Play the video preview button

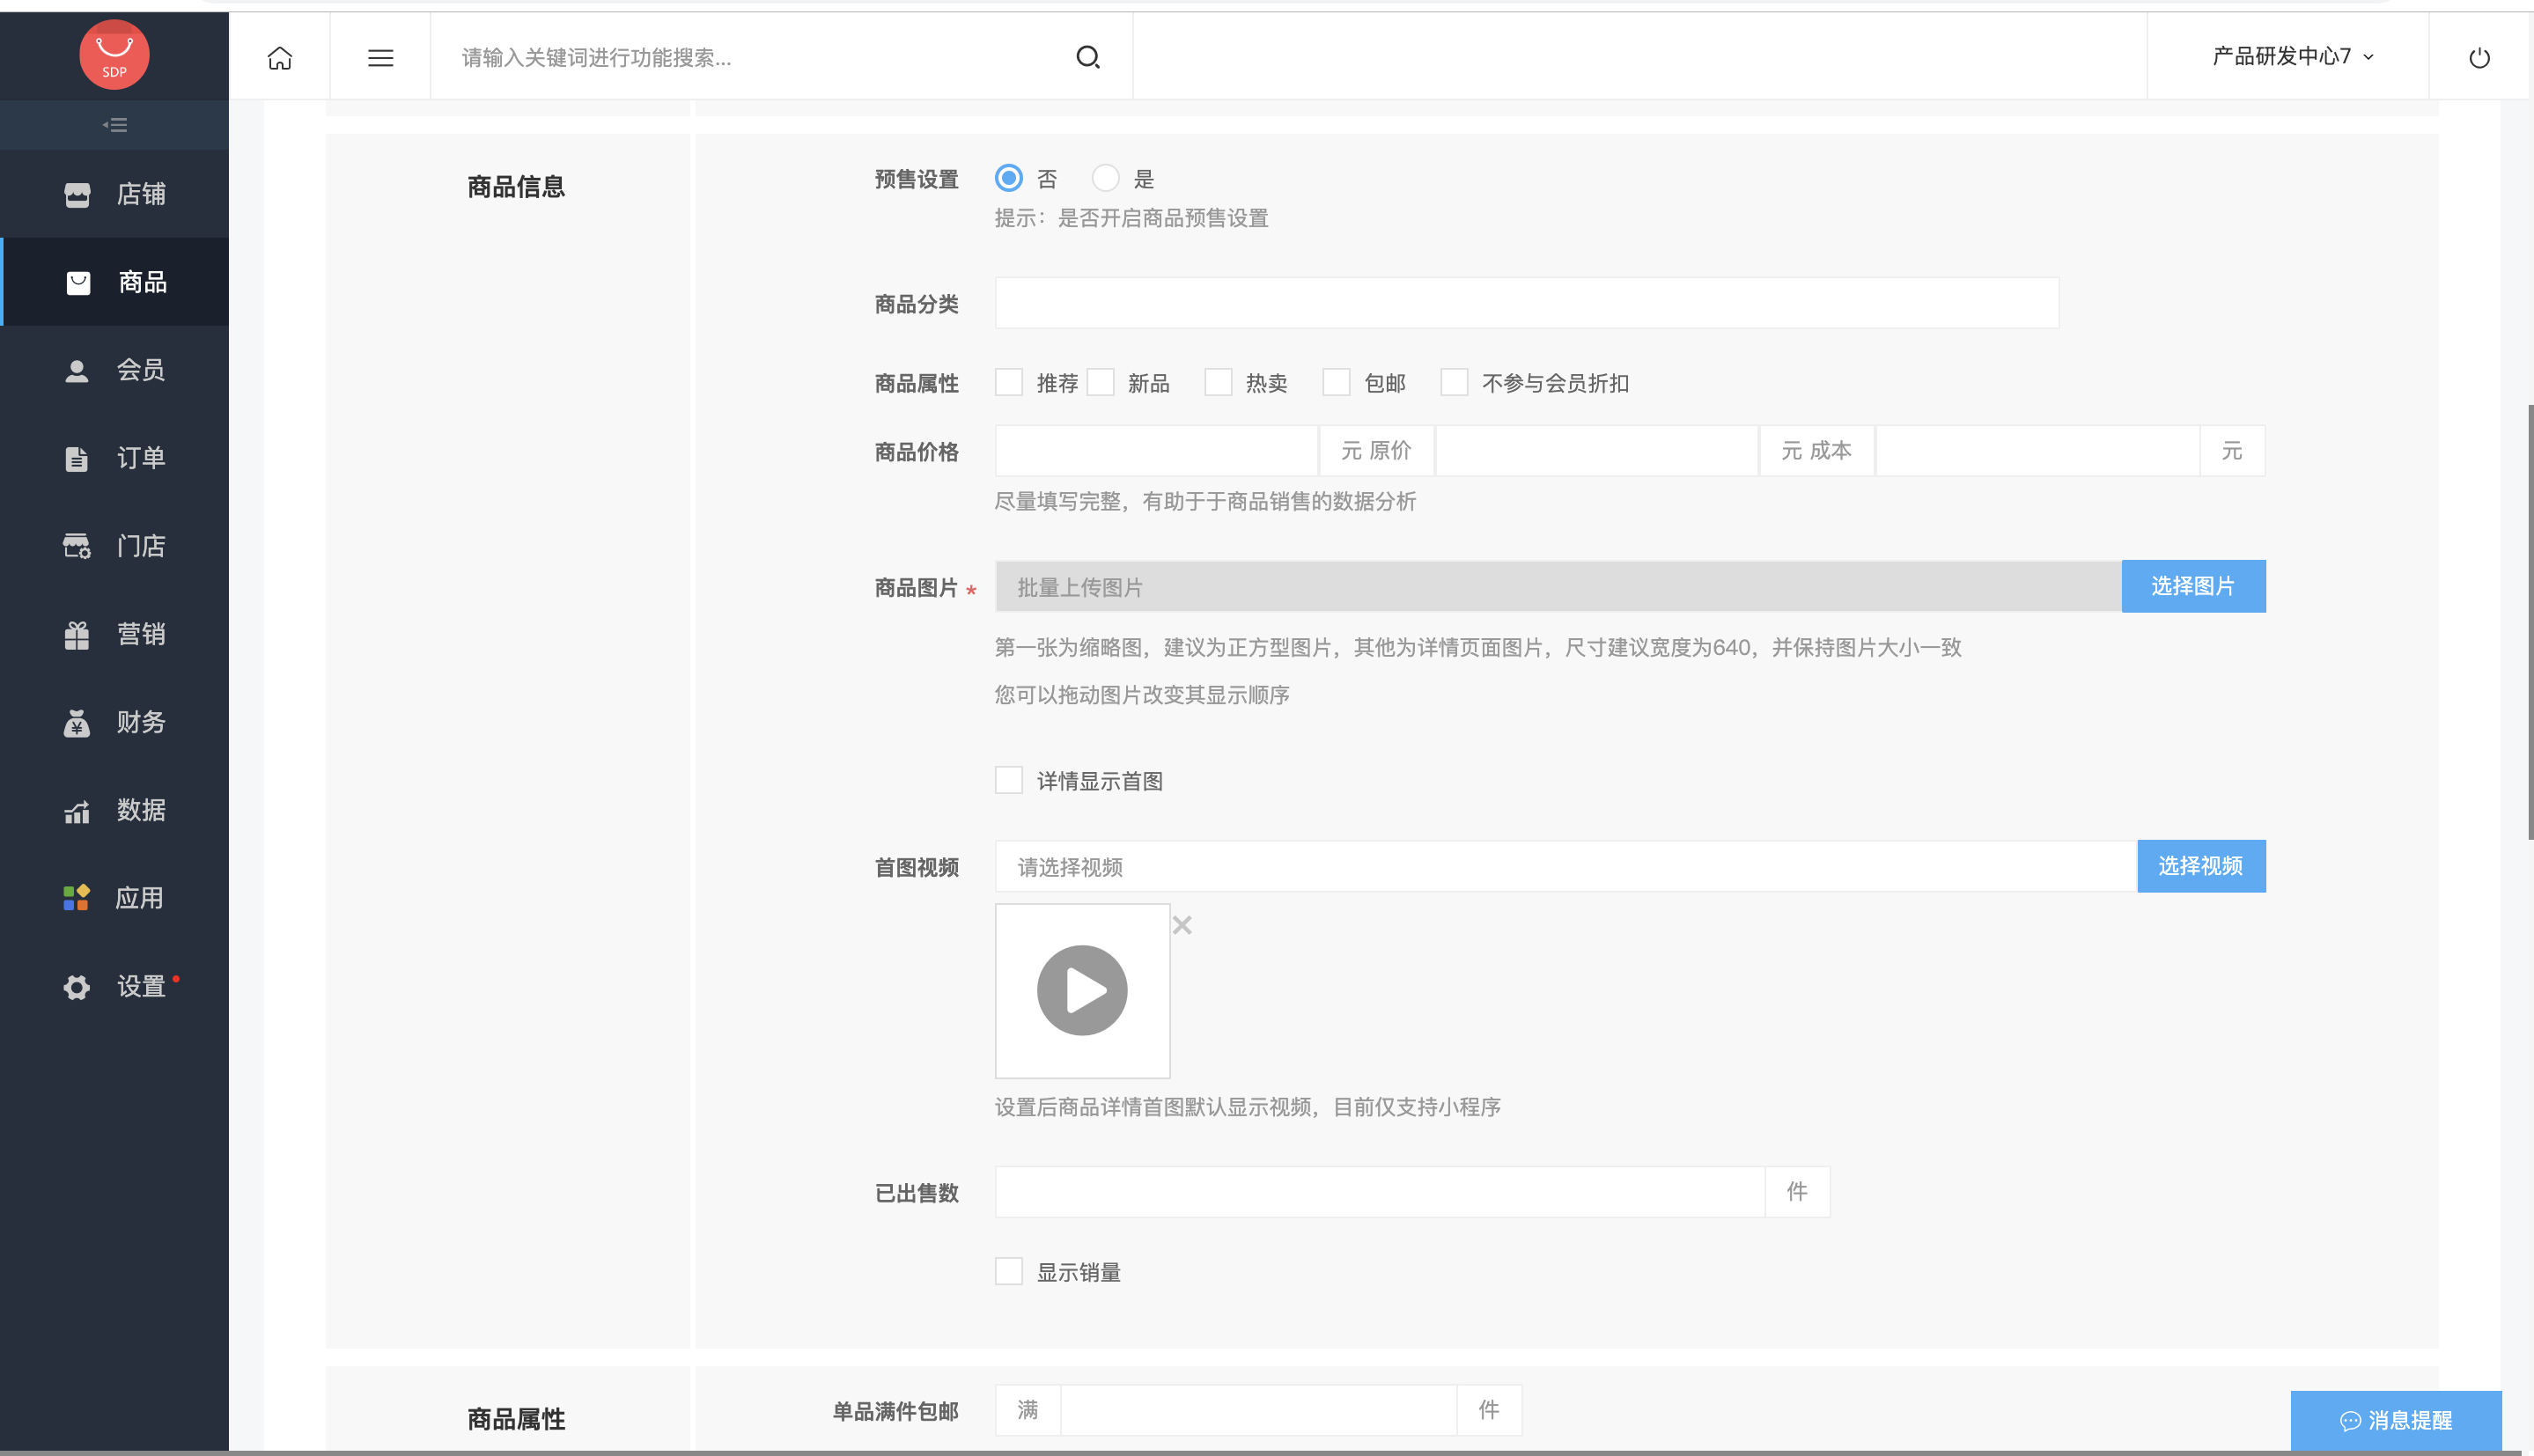1082,990
